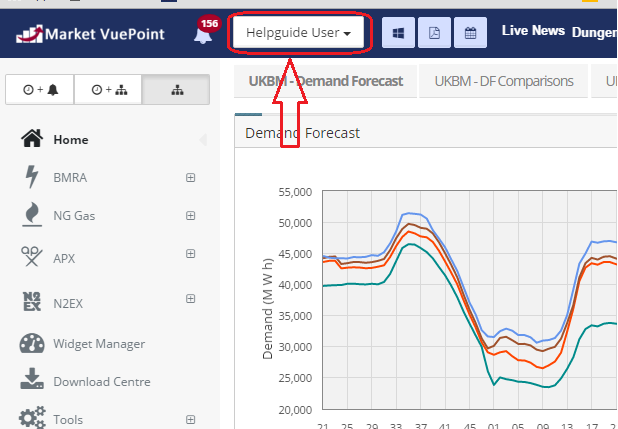Click the Dungeness news ticker text

[x=594, y=32]
